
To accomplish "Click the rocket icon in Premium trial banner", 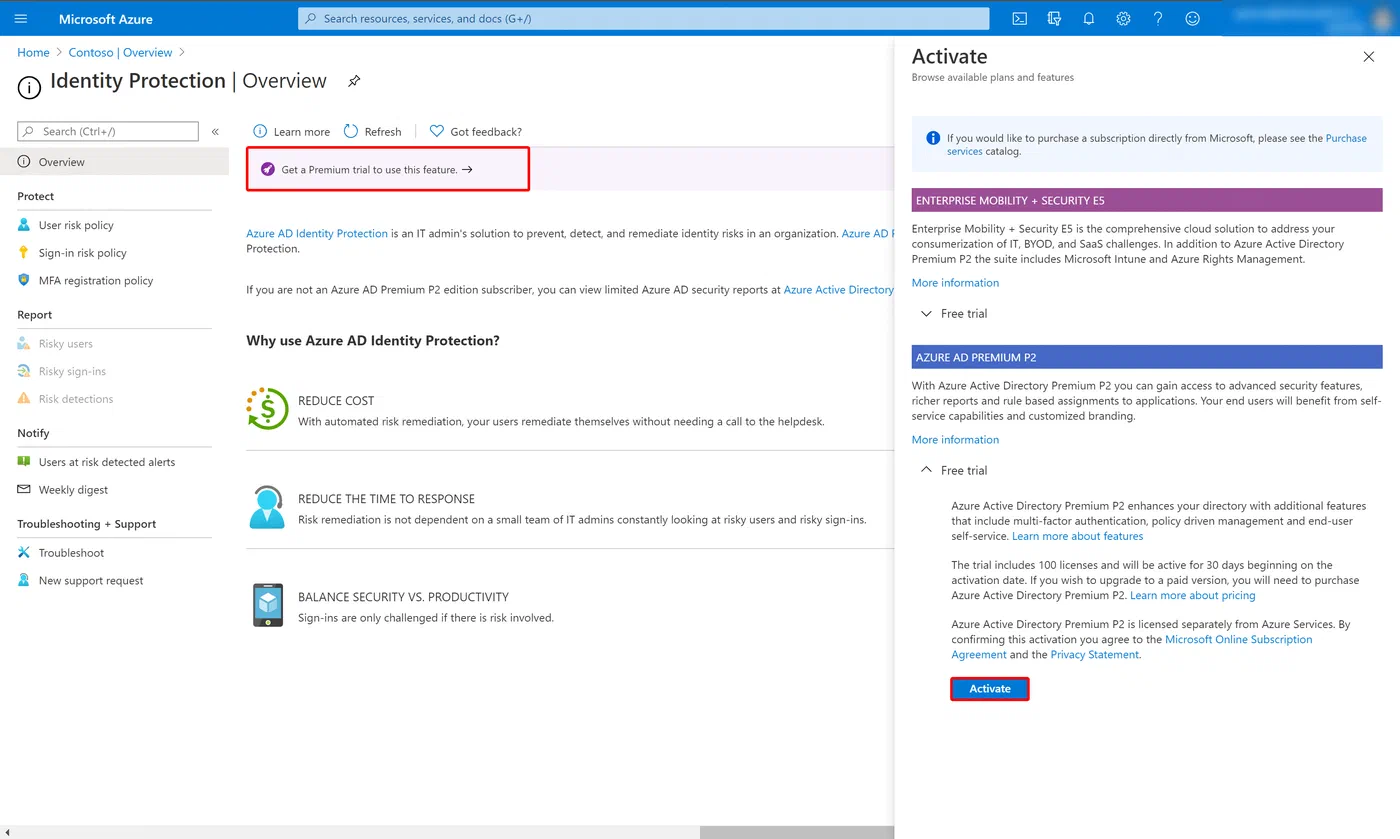I will 267,169.
